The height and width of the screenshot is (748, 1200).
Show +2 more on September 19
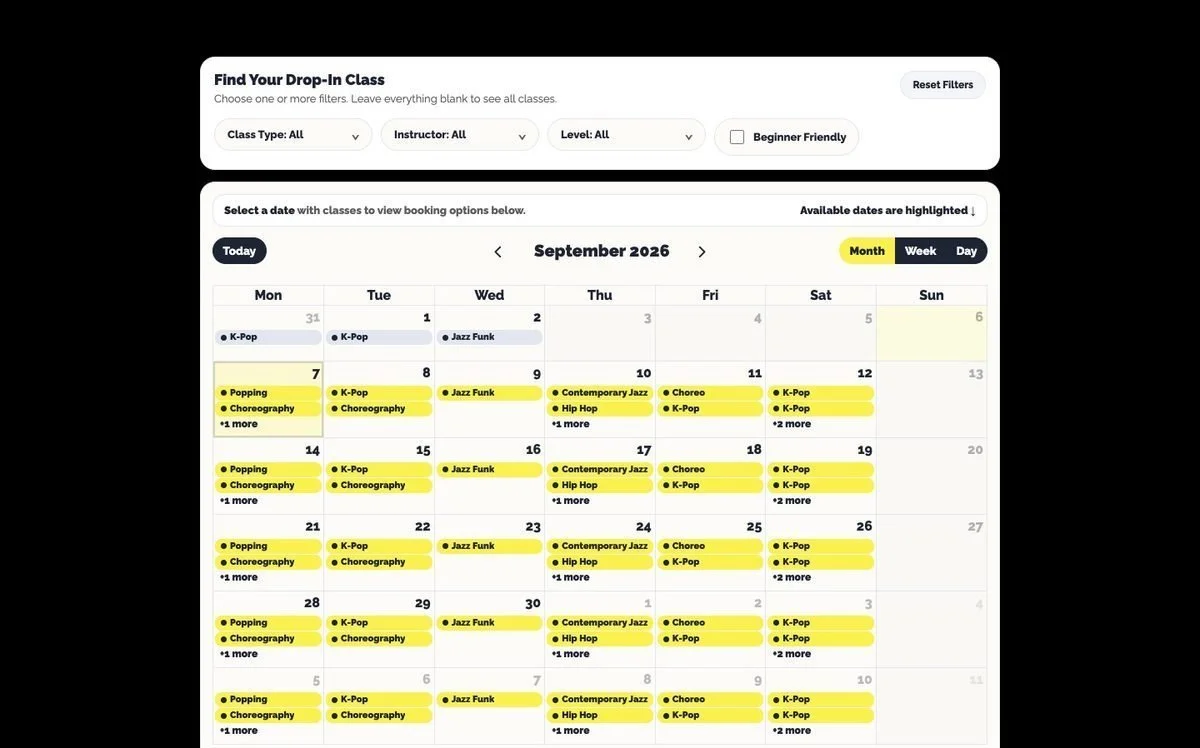(x=791, y=501)
